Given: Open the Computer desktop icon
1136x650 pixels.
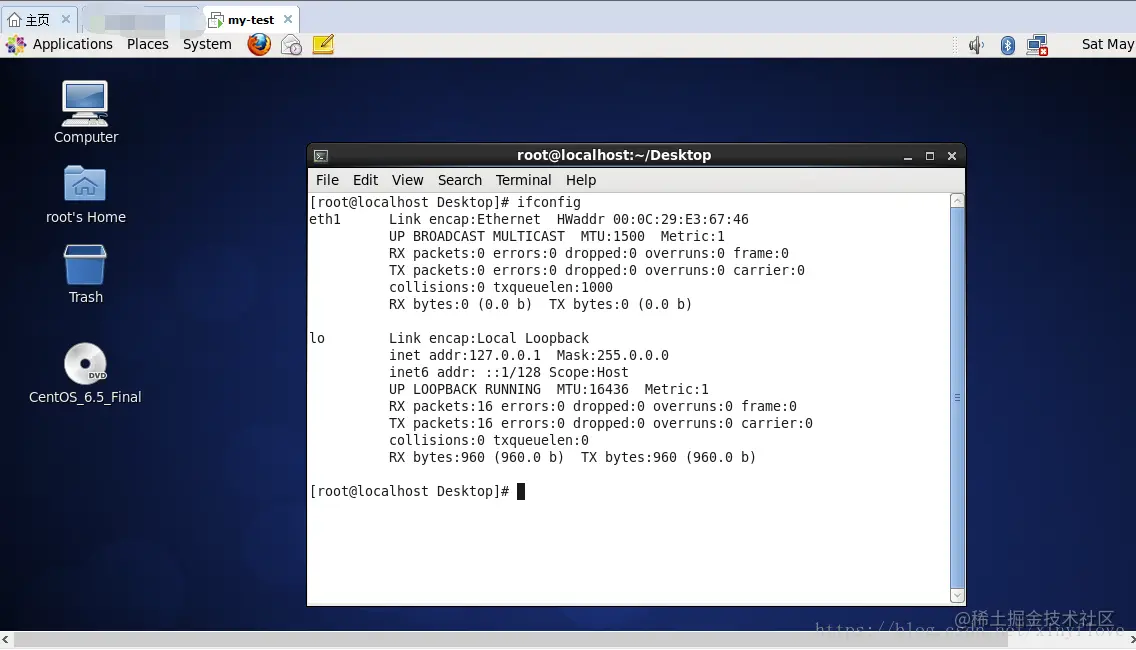Looking at the screenshot, I should [x=85, y=104].
